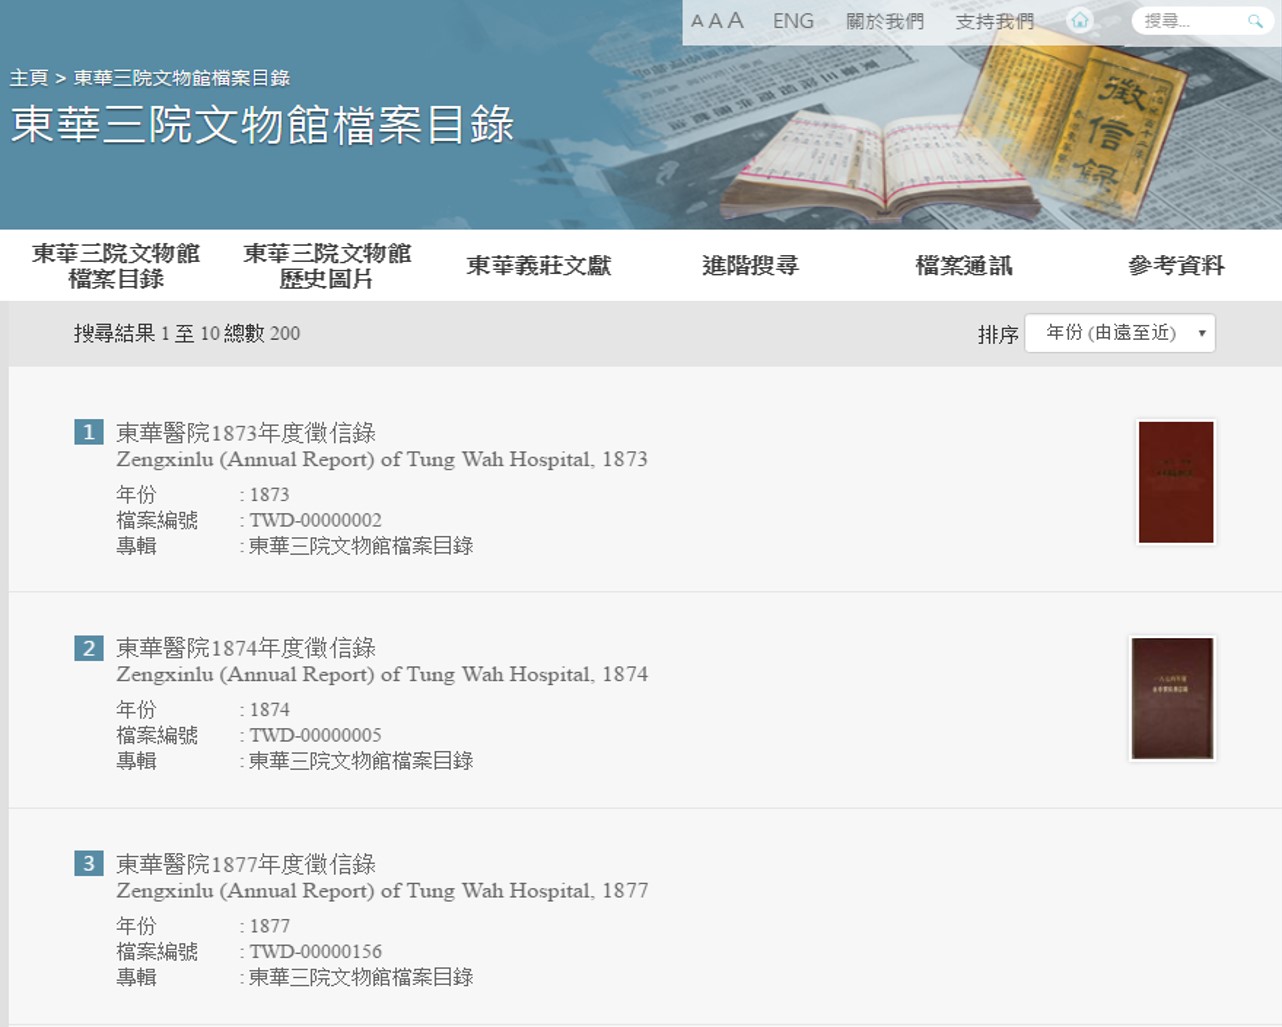This screenshot has width=1282, height=1027.
Task: Switch language to ENG
Action: pos(793,21)
